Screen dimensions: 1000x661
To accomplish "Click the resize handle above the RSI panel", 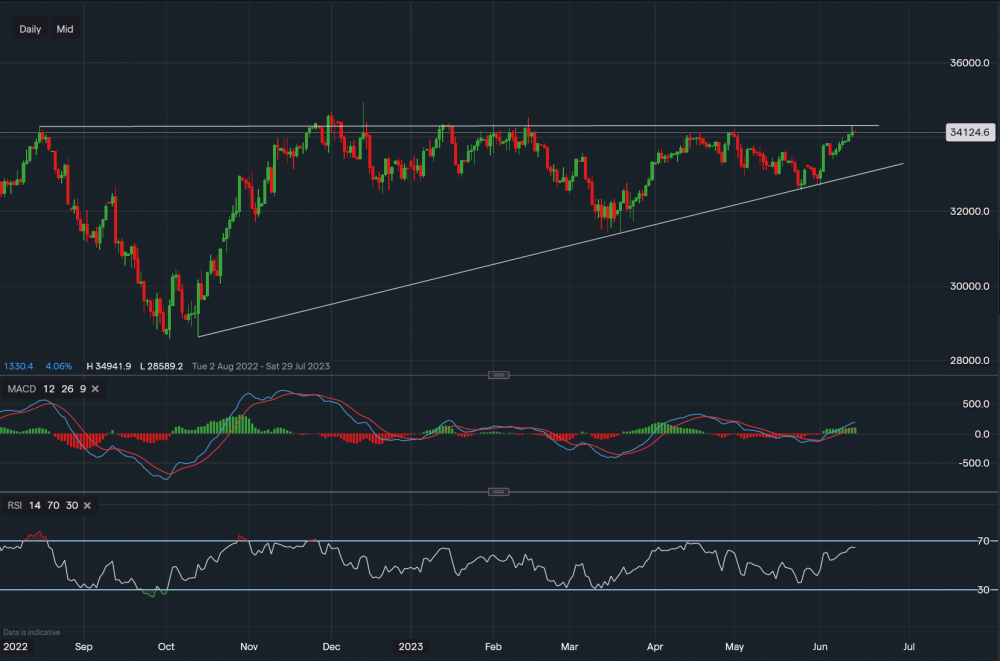I will [499, 492].
